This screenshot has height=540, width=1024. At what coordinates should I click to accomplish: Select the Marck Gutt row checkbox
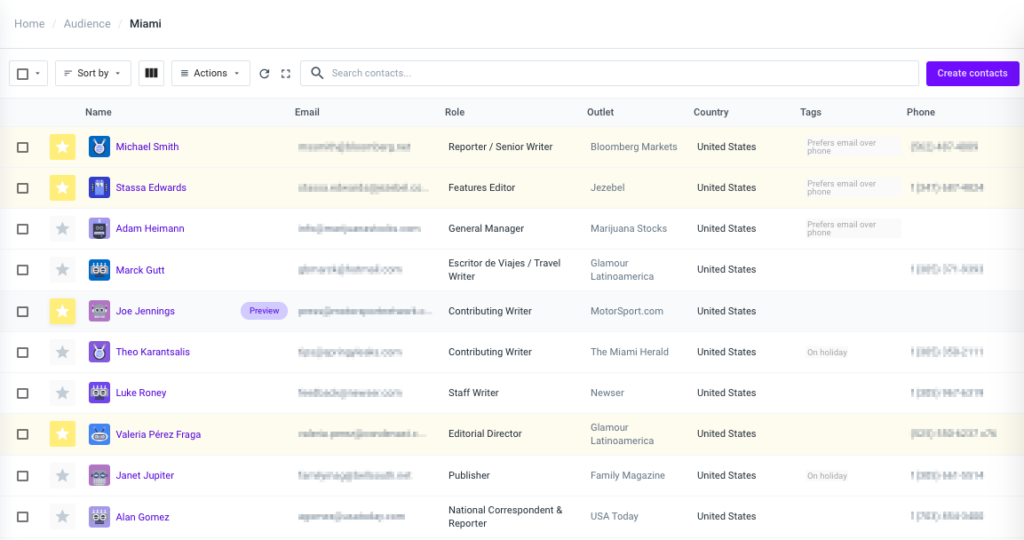[23, 270]
